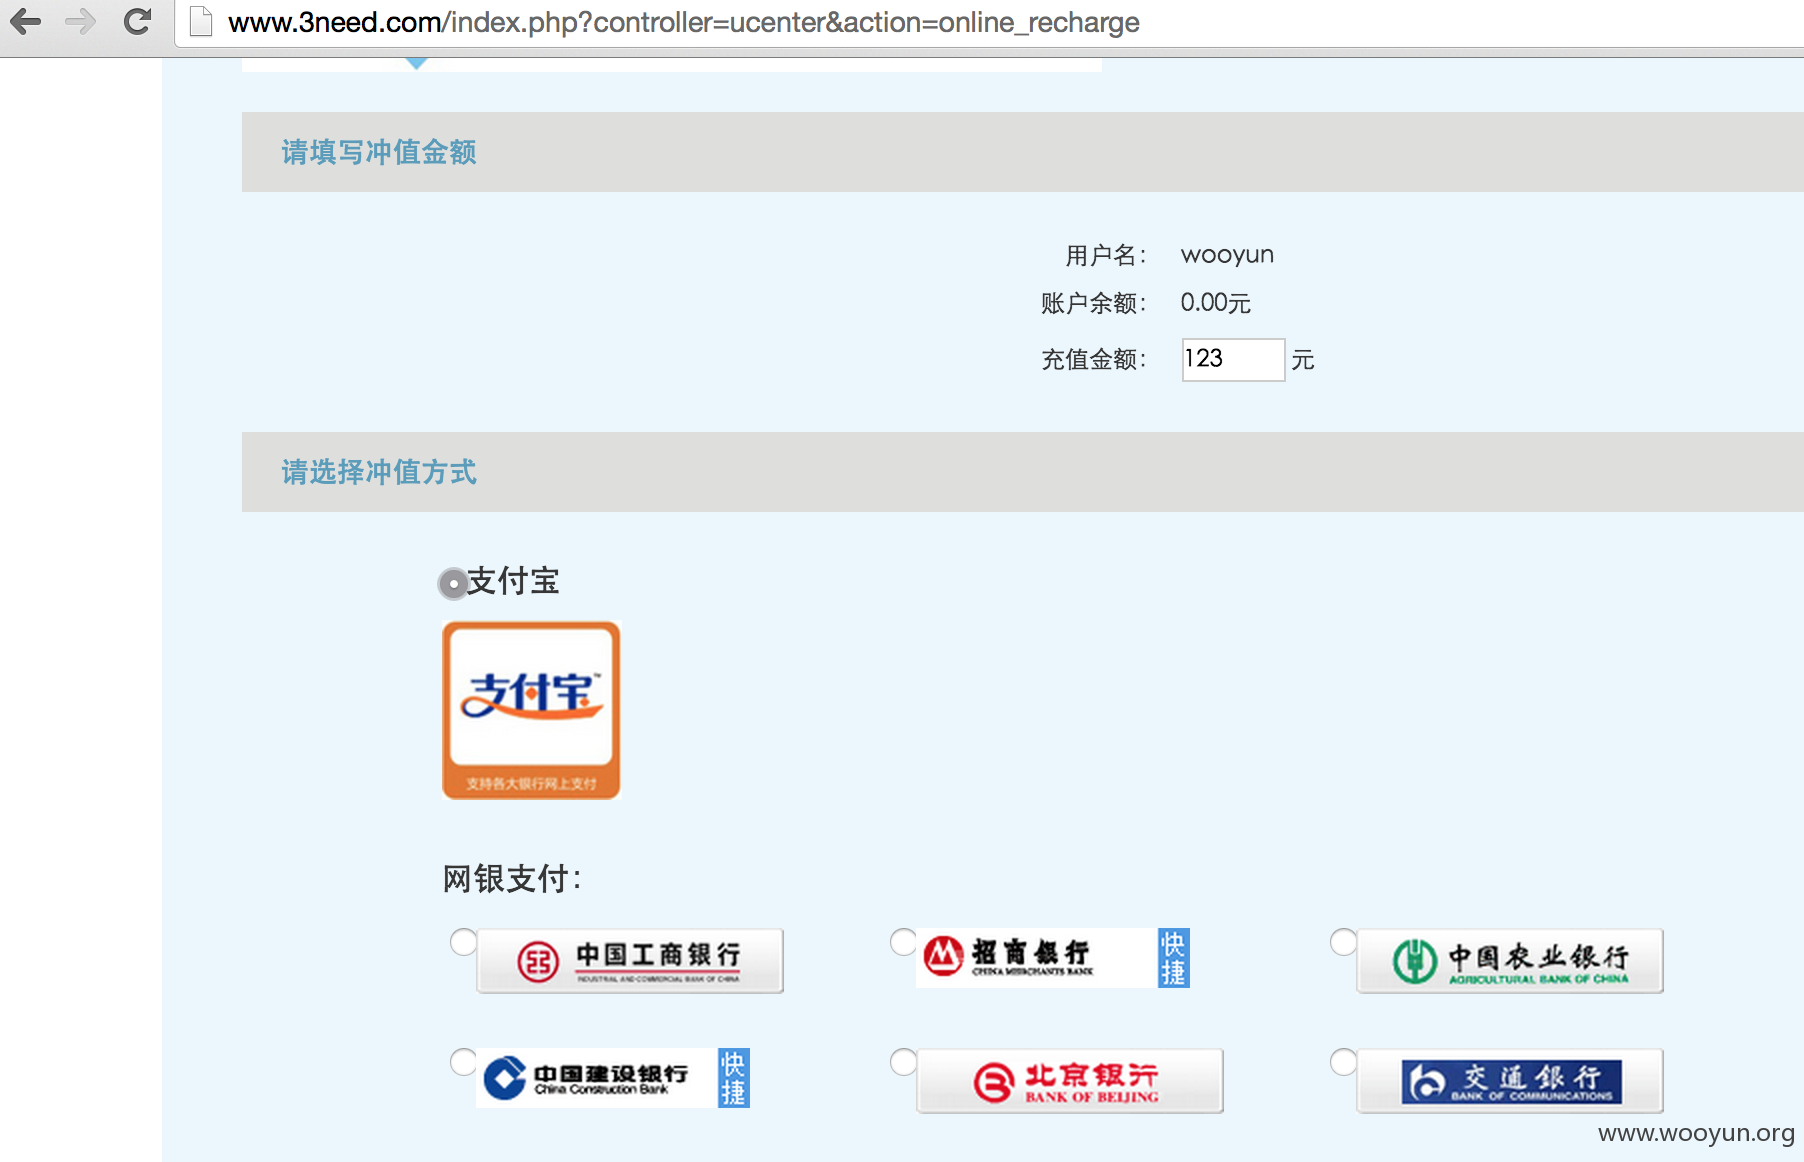Click the 请填写冲值金额 section heading
The image size is (1804, 1162).
click(x=379, y=152)
